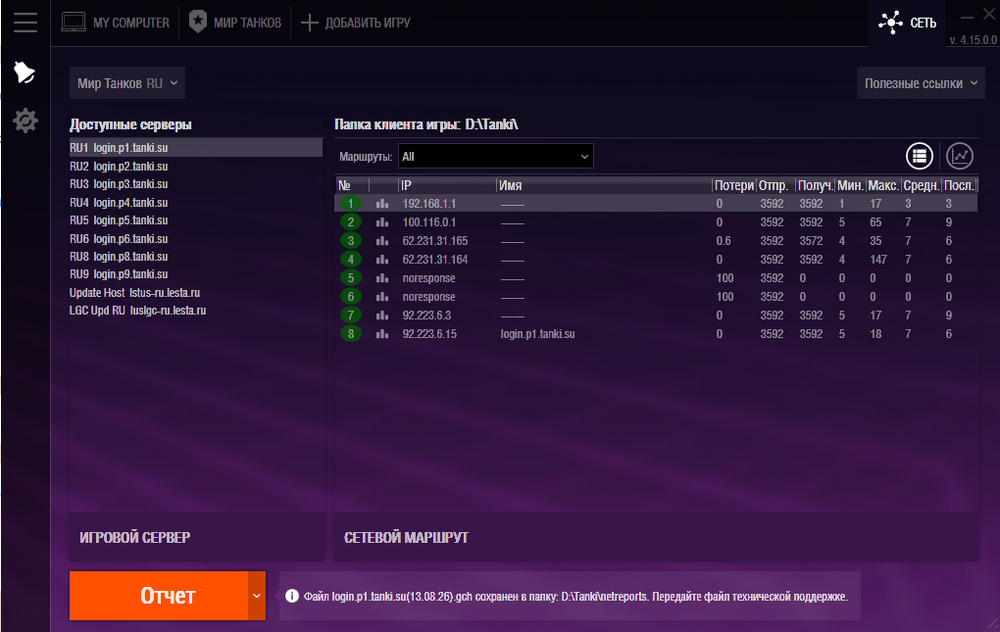Image resolution: width=1000 pixels, height=632 pixels.
Task: Open the hamburger menu icon
Action: coord(26,22)
